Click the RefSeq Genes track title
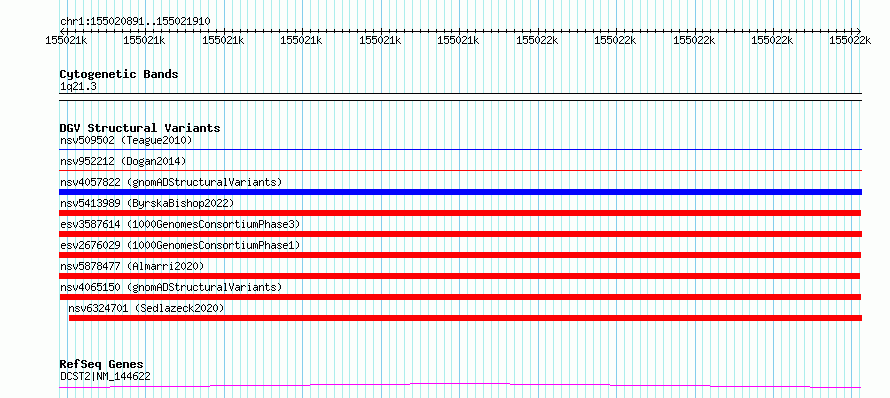 (102, 364)
